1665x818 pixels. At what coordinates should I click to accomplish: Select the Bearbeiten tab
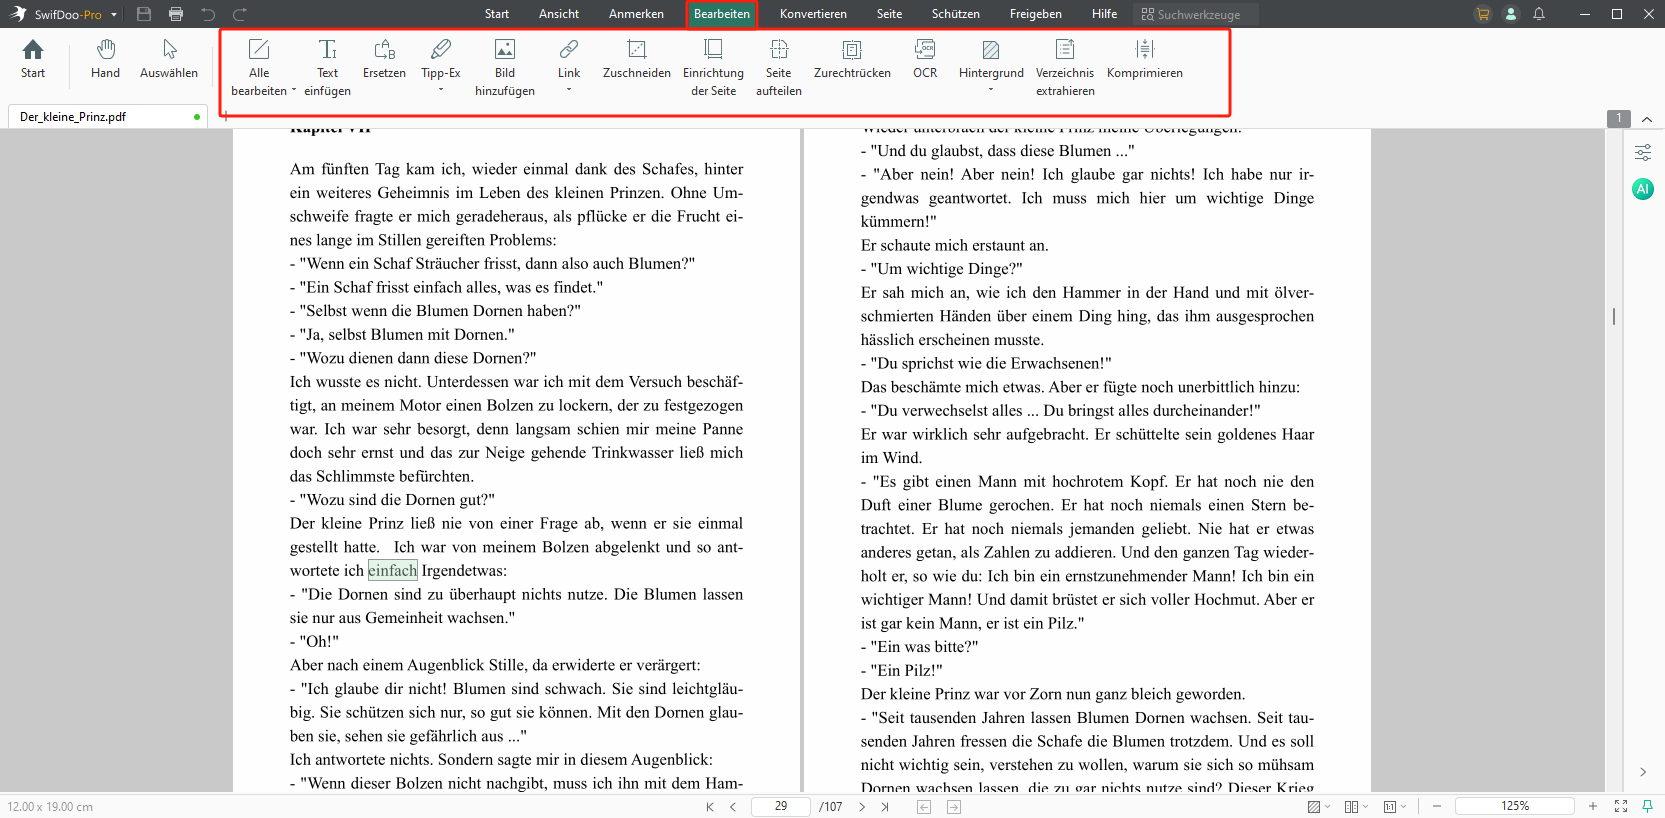coord(722,14)
